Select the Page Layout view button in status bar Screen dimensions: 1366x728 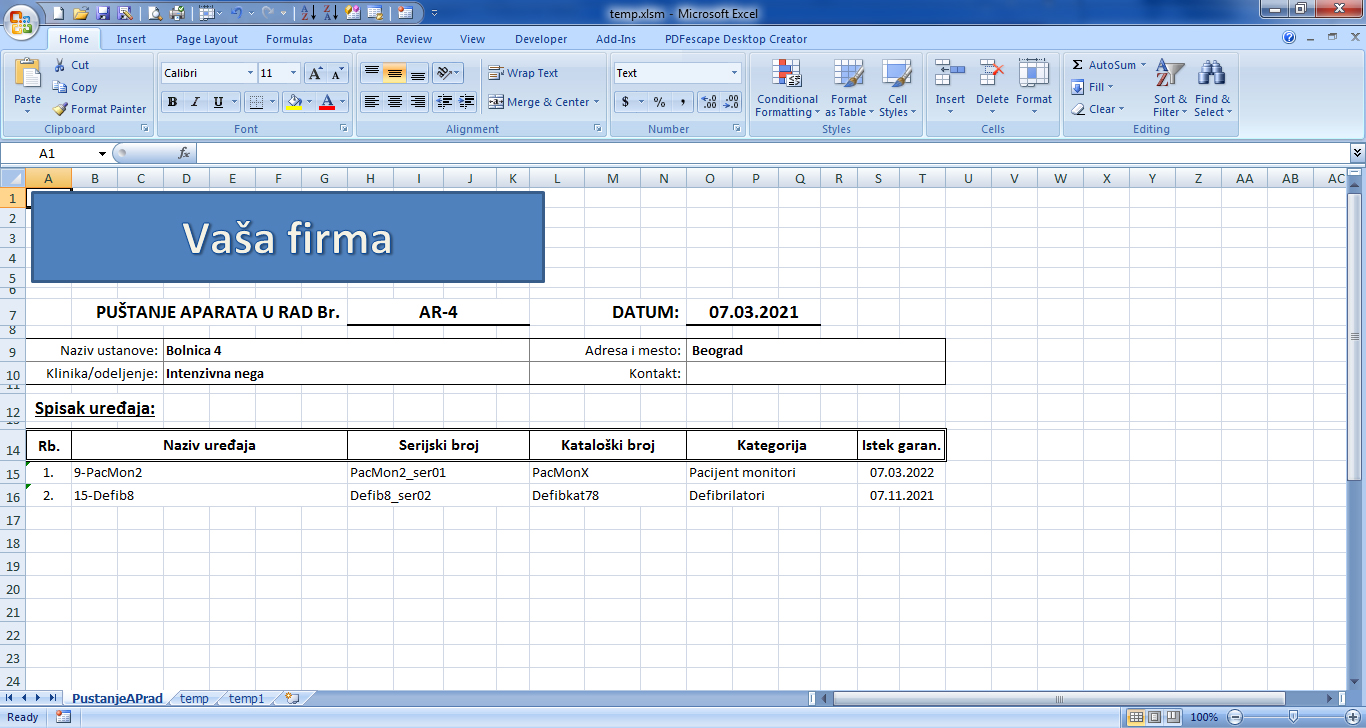[x=1156, y=717]
